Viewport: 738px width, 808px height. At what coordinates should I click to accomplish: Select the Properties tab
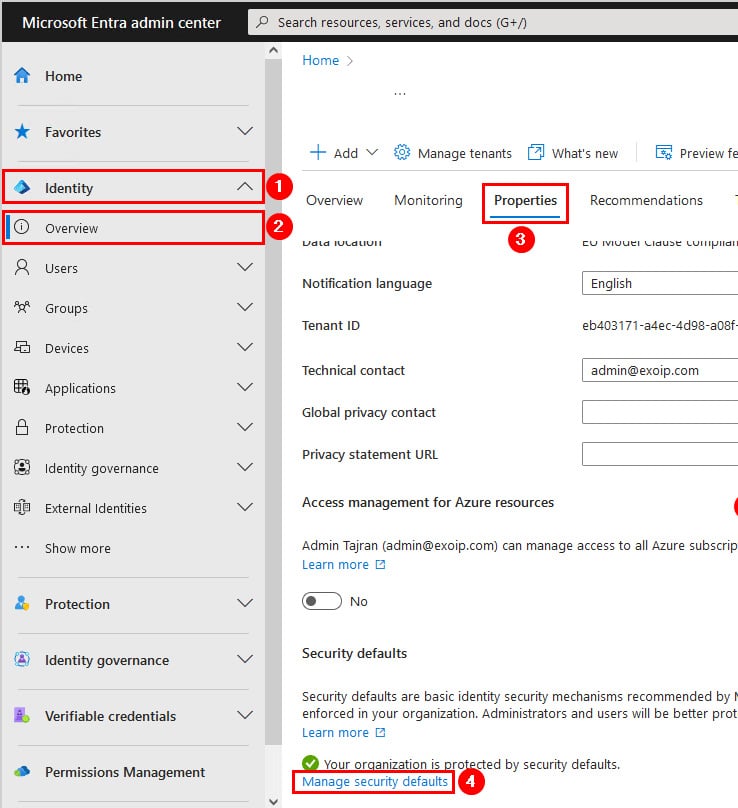(525, 200)
